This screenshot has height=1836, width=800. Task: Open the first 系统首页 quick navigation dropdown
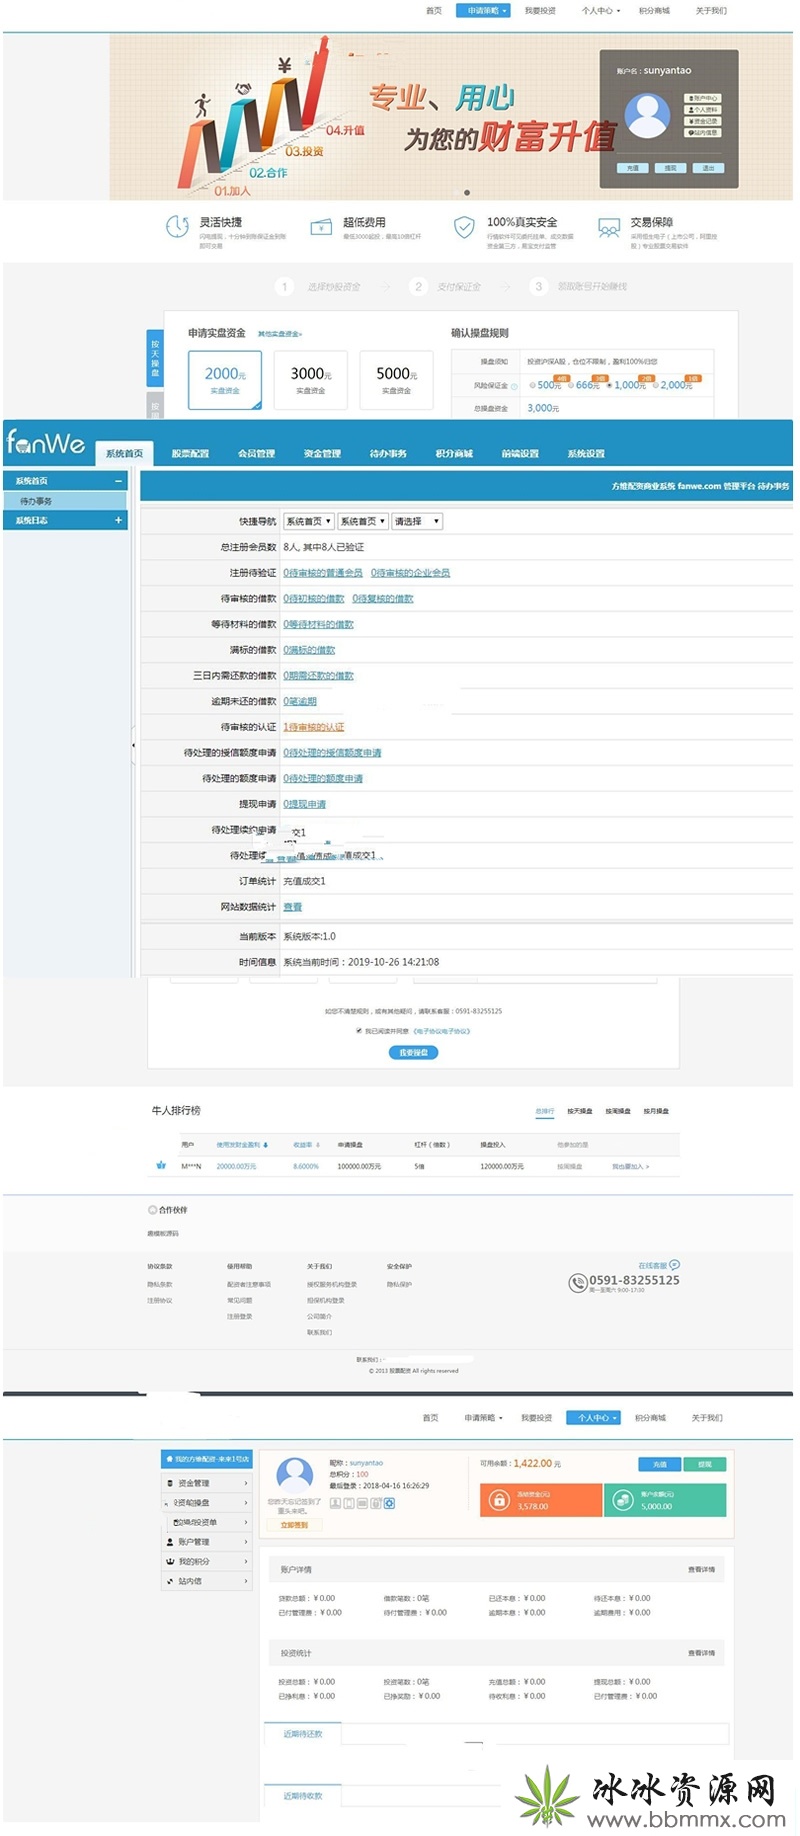pyautogui.click(x=308, y=521)
